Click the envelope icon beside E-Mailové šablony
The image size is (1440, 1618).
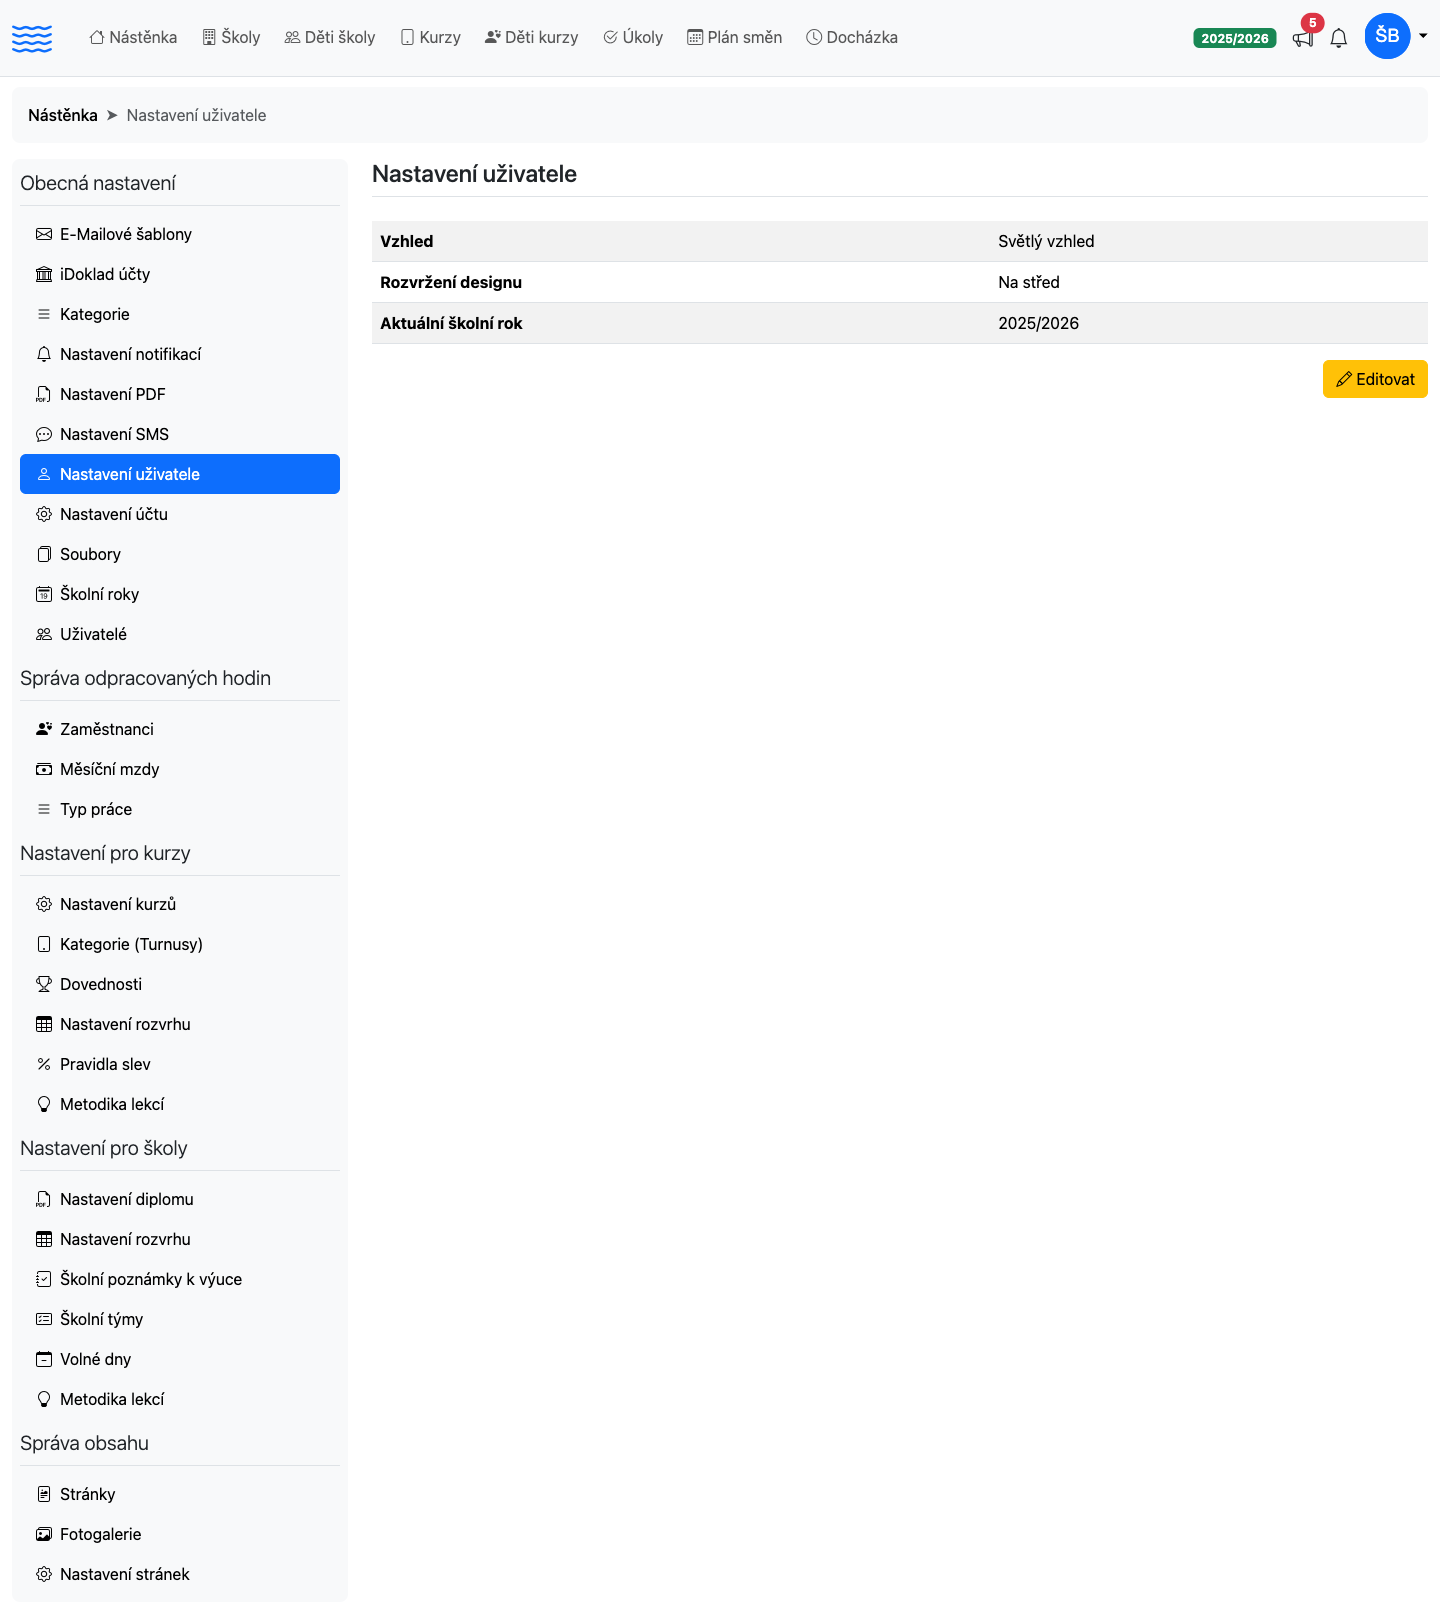click(44, 234)
